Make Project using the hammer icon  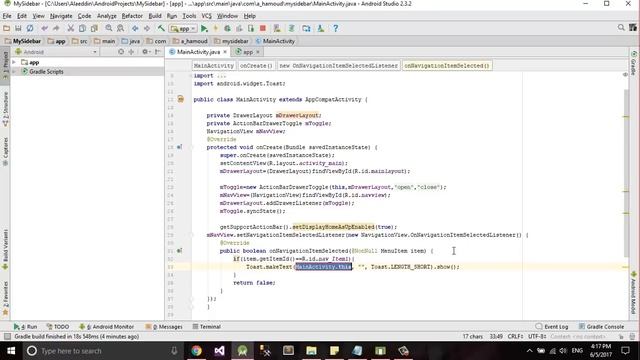161,28
